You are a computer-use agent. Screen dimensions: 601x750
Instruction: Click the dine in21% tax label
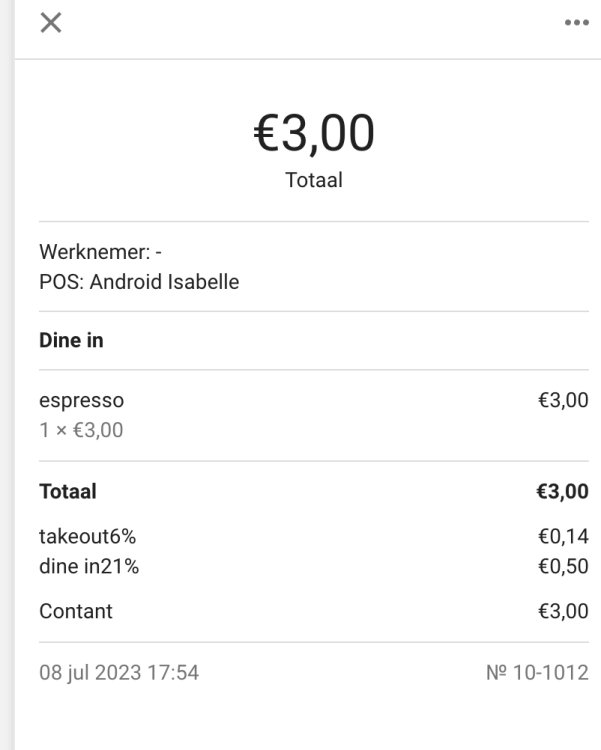pos(89,567)
